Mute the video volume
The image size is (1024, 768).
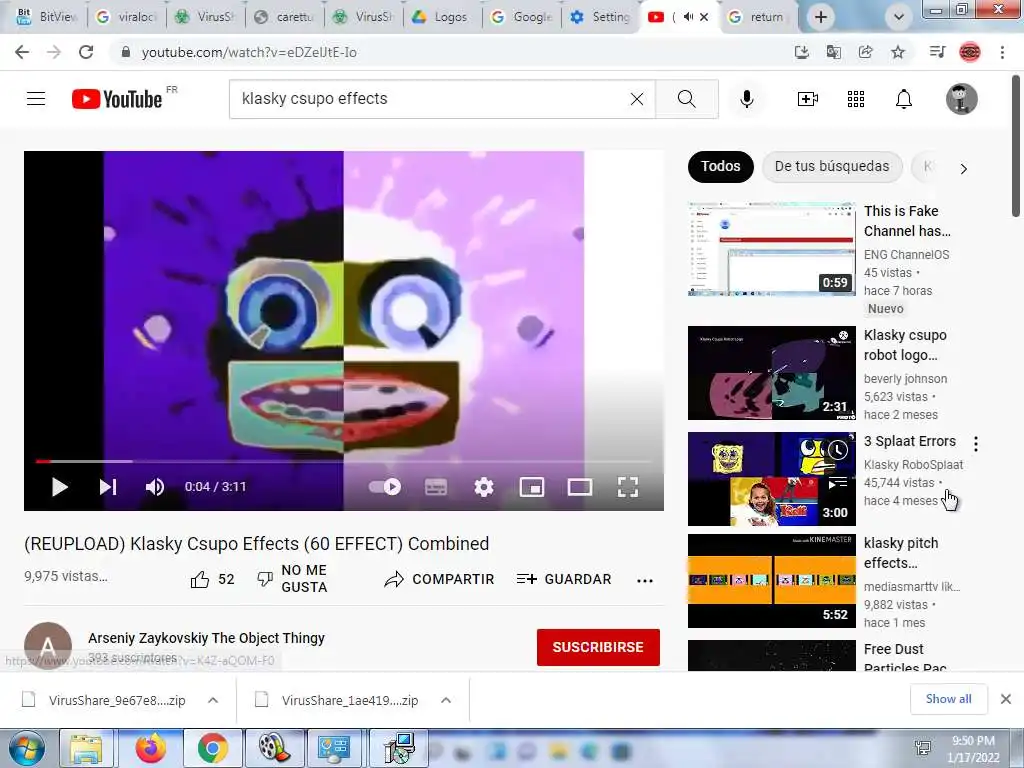(x=155, y=487)
